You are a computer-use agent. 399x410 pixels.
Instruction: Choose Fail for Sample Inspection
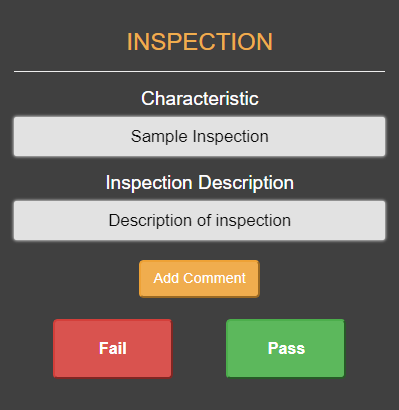(113, 349)
